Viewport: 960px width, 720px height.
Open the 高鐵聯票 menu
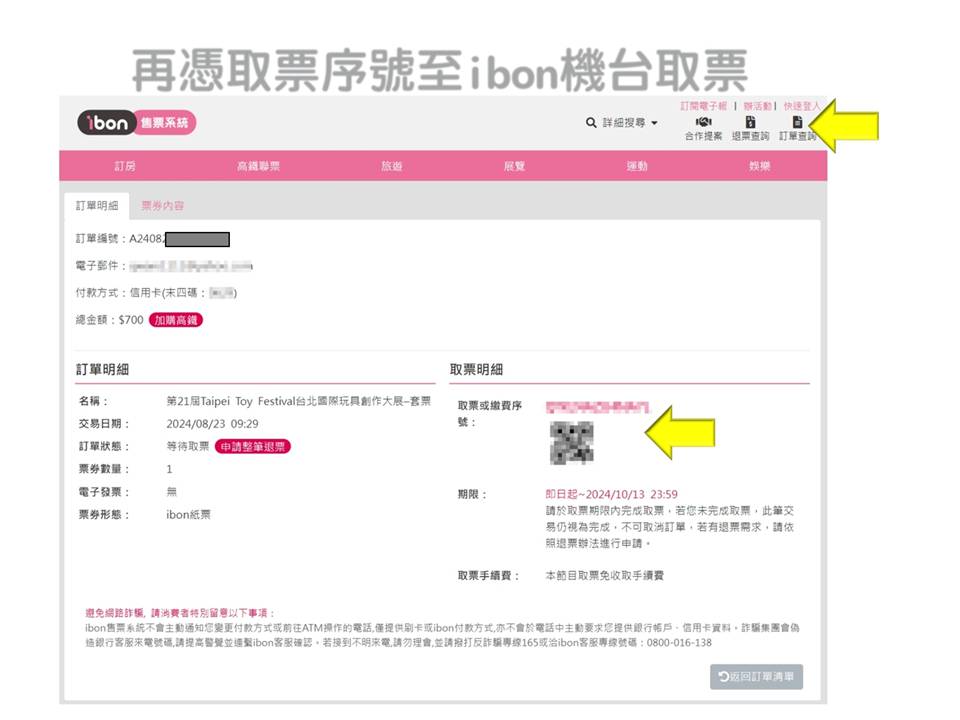point(258,166)
